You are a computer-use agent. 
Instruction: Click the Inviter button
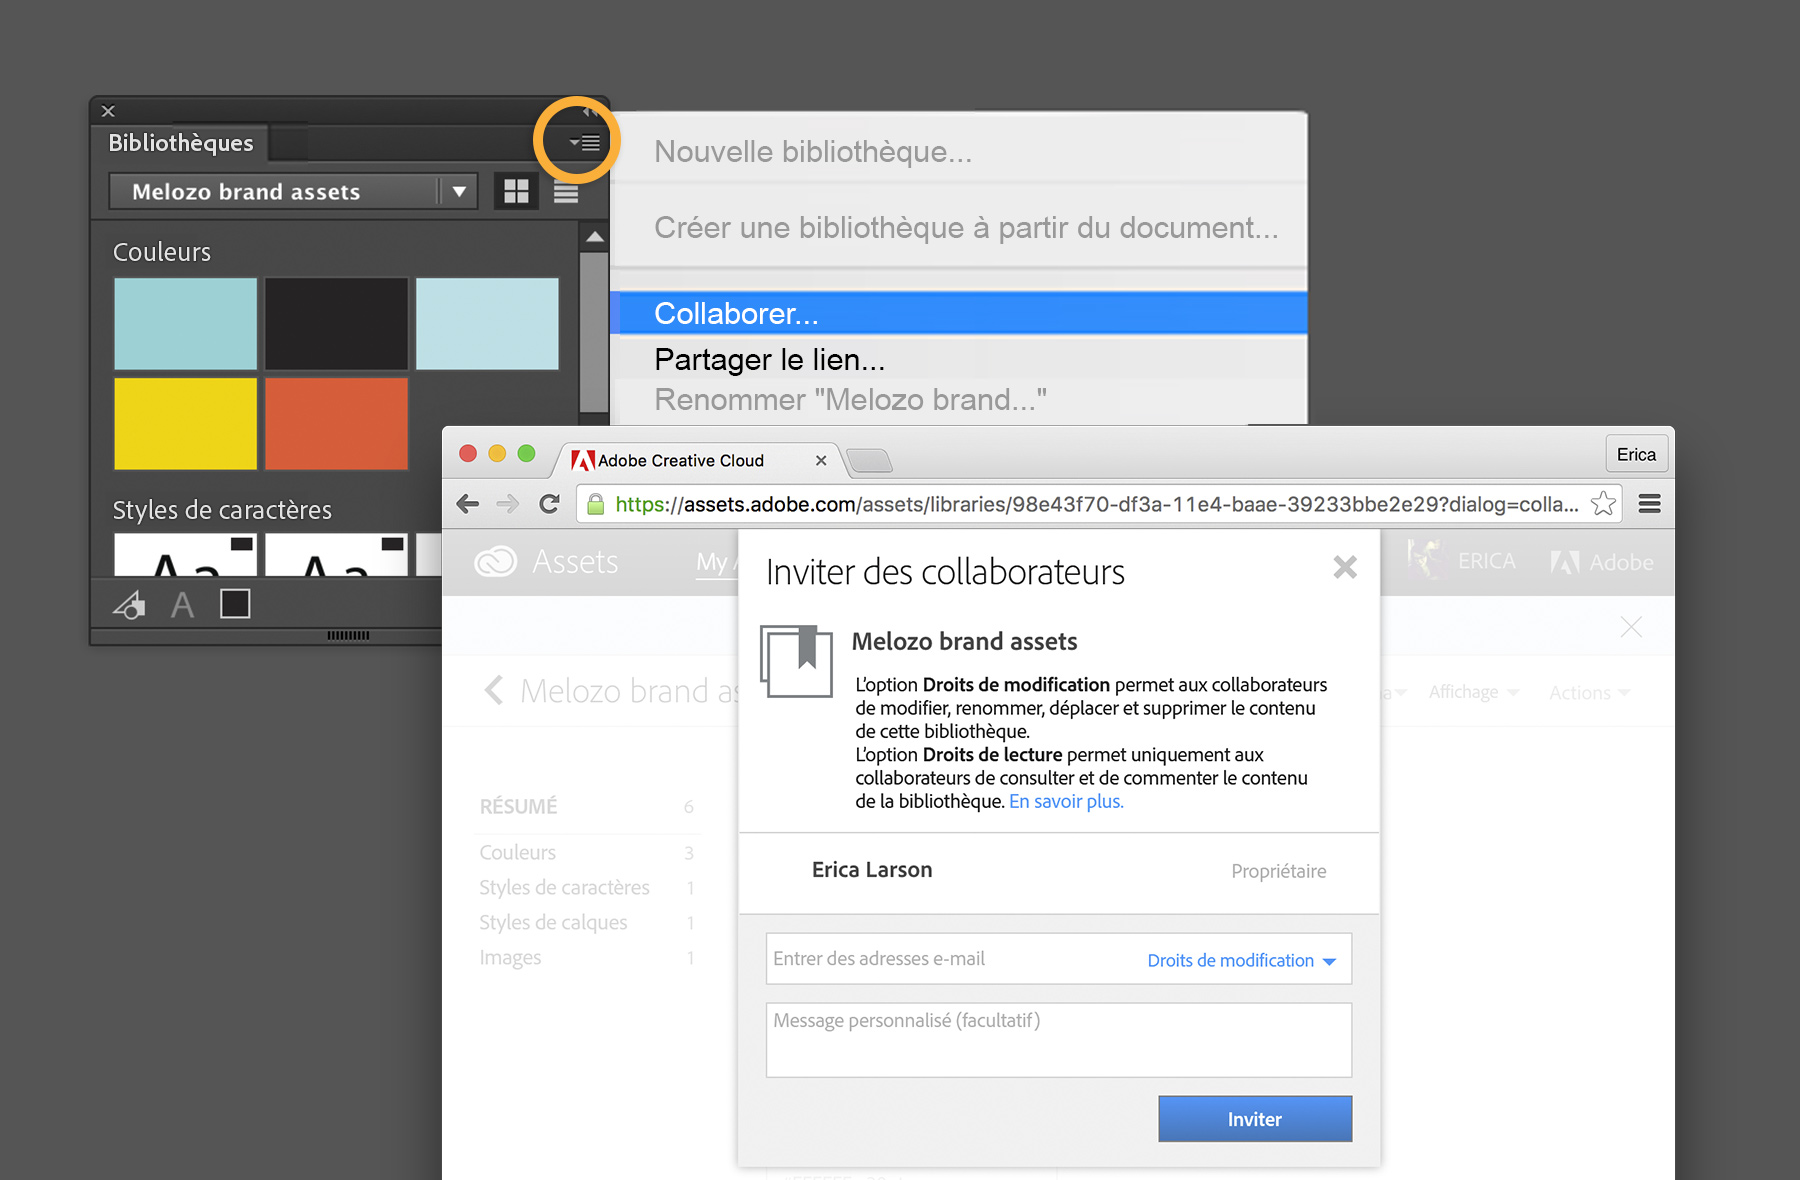point(1255,1119)
